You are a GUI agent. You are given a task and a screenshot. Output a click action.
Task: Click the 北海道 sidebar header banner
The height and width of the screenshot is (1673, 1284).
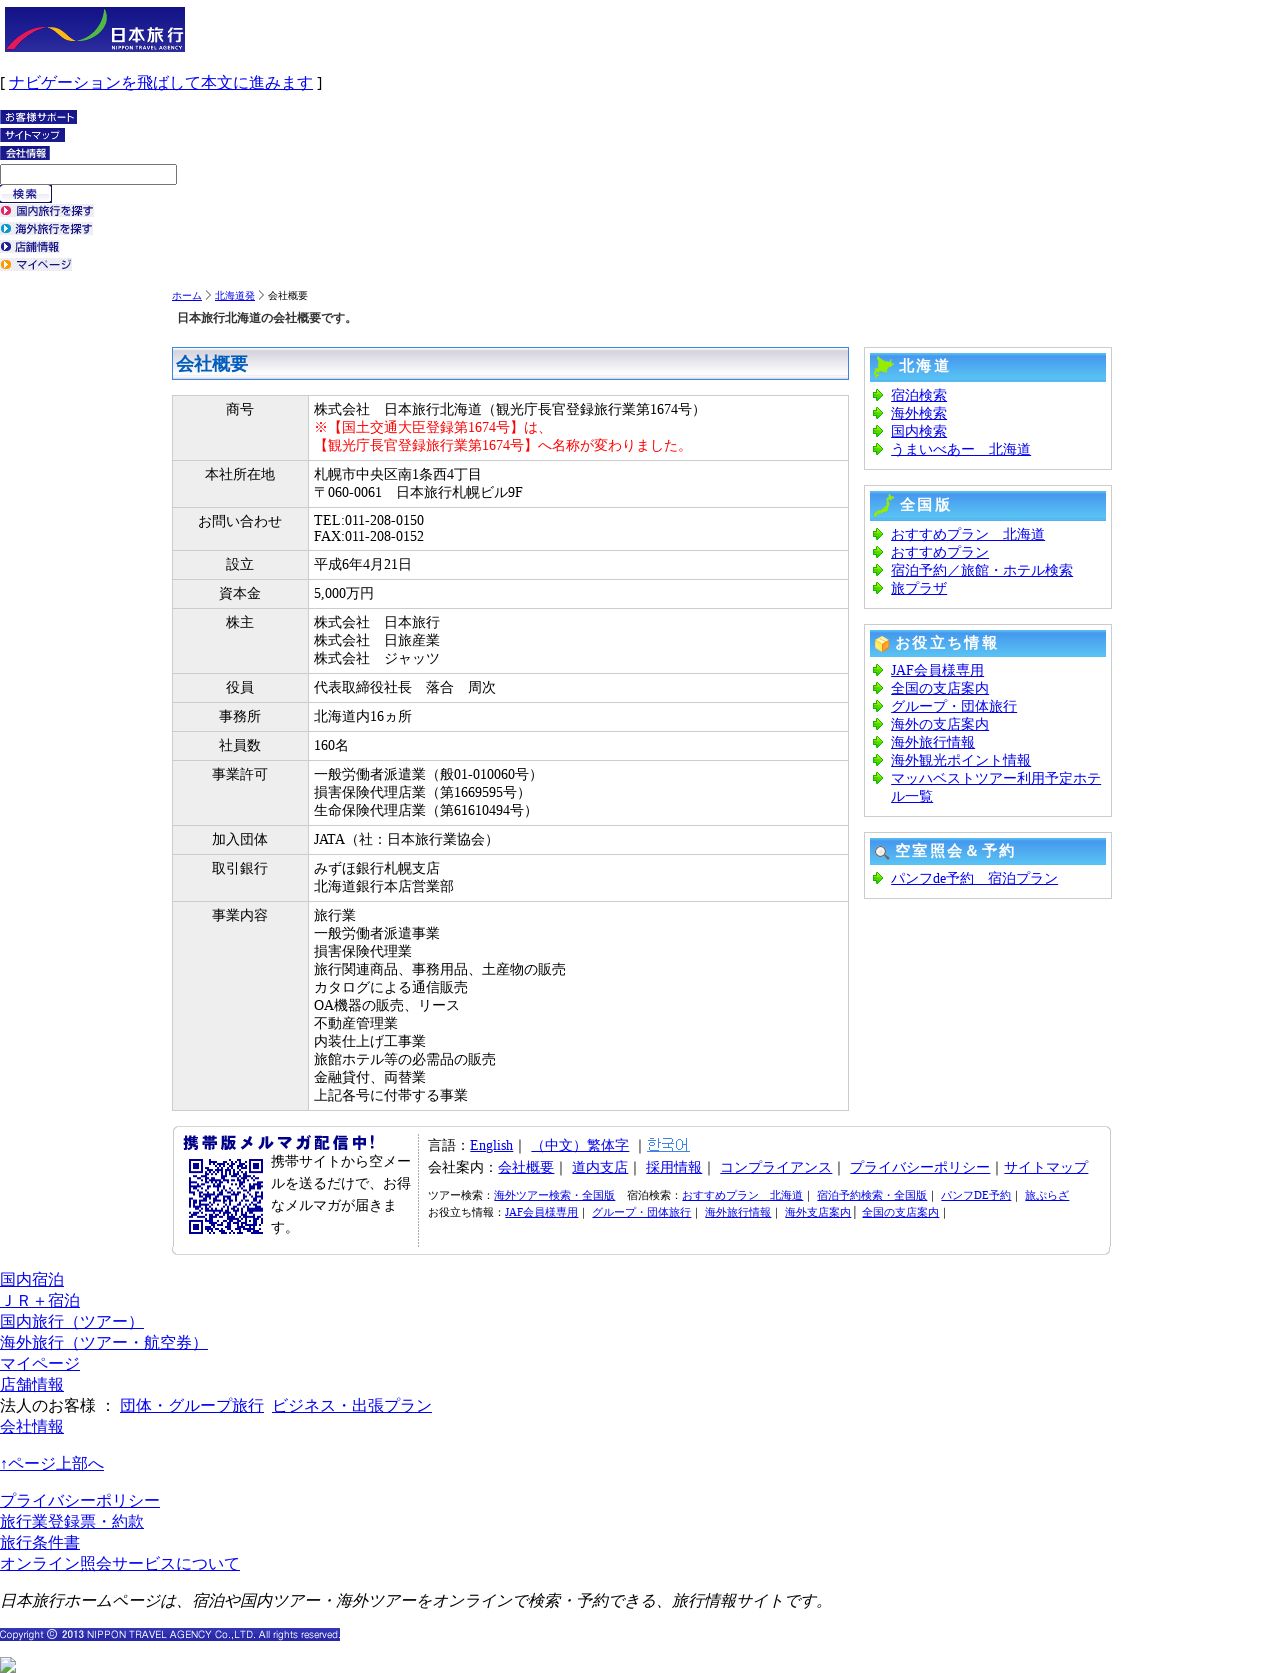tap(988, 367)
